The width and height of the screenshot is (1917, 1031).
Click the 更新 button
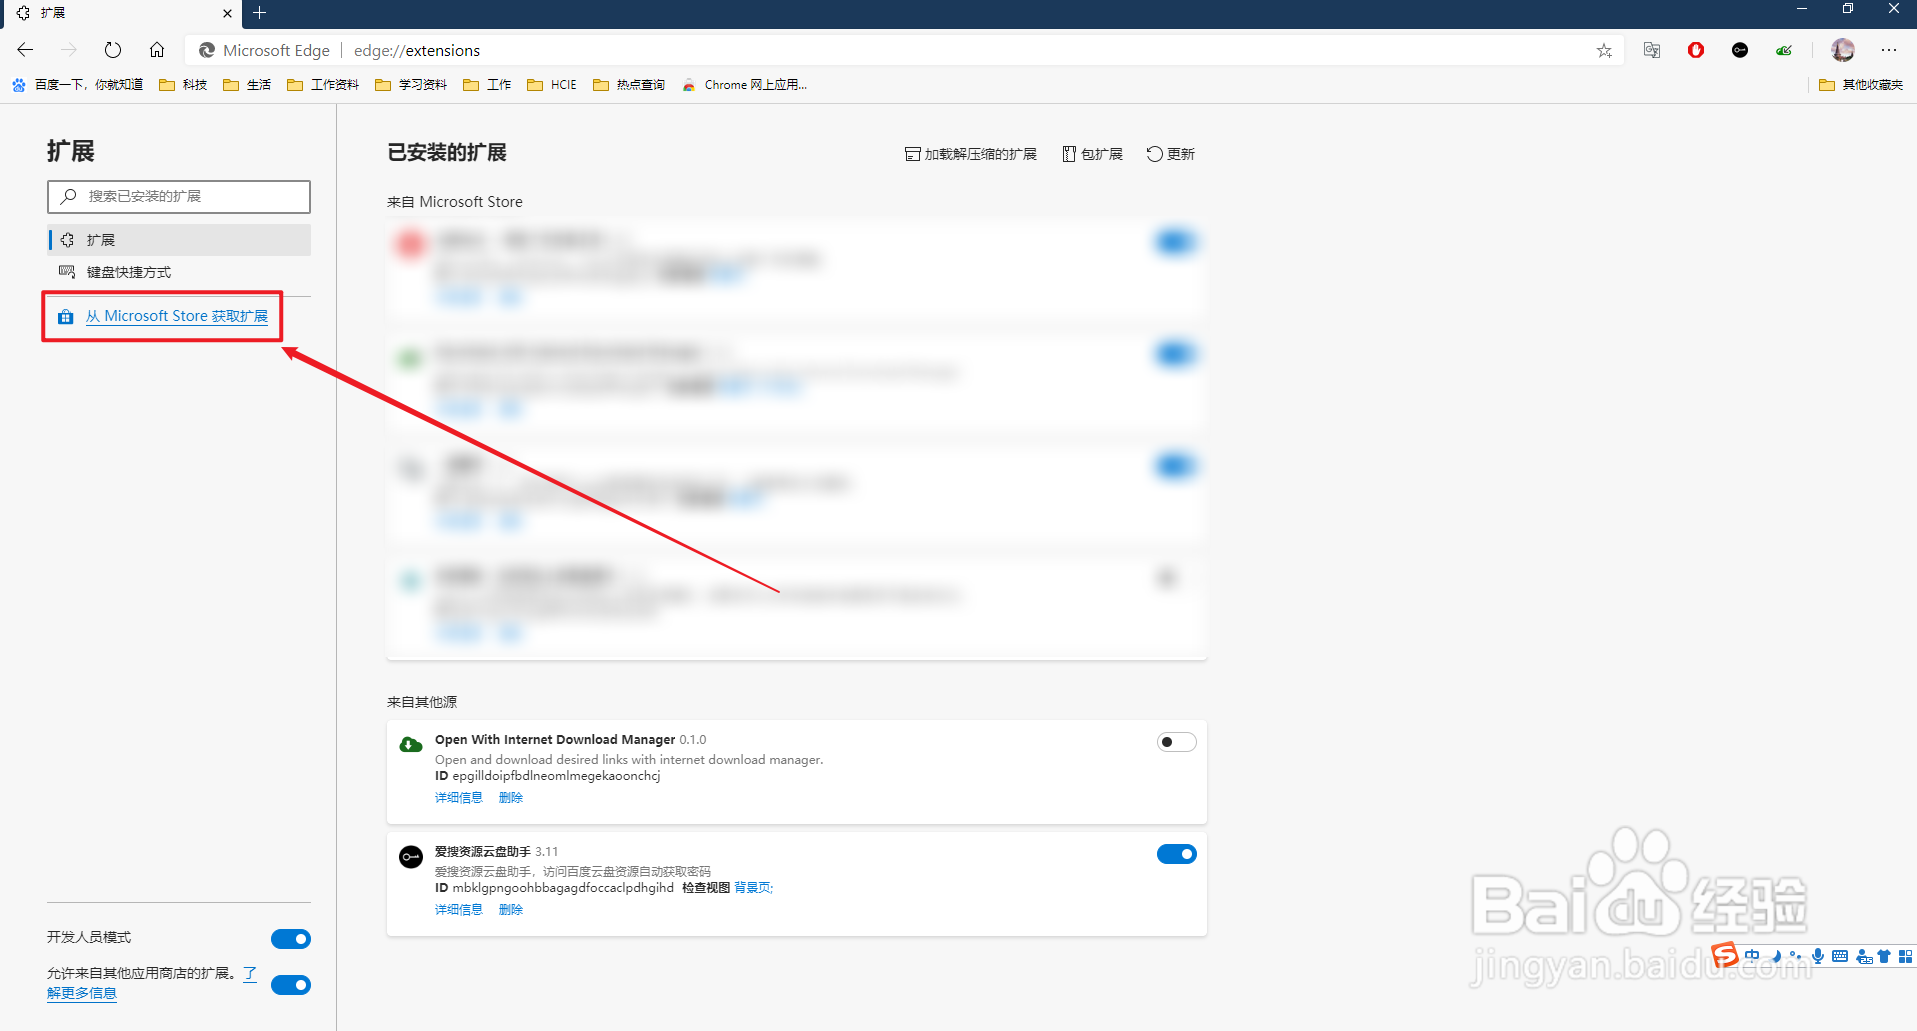point(1170,154)
